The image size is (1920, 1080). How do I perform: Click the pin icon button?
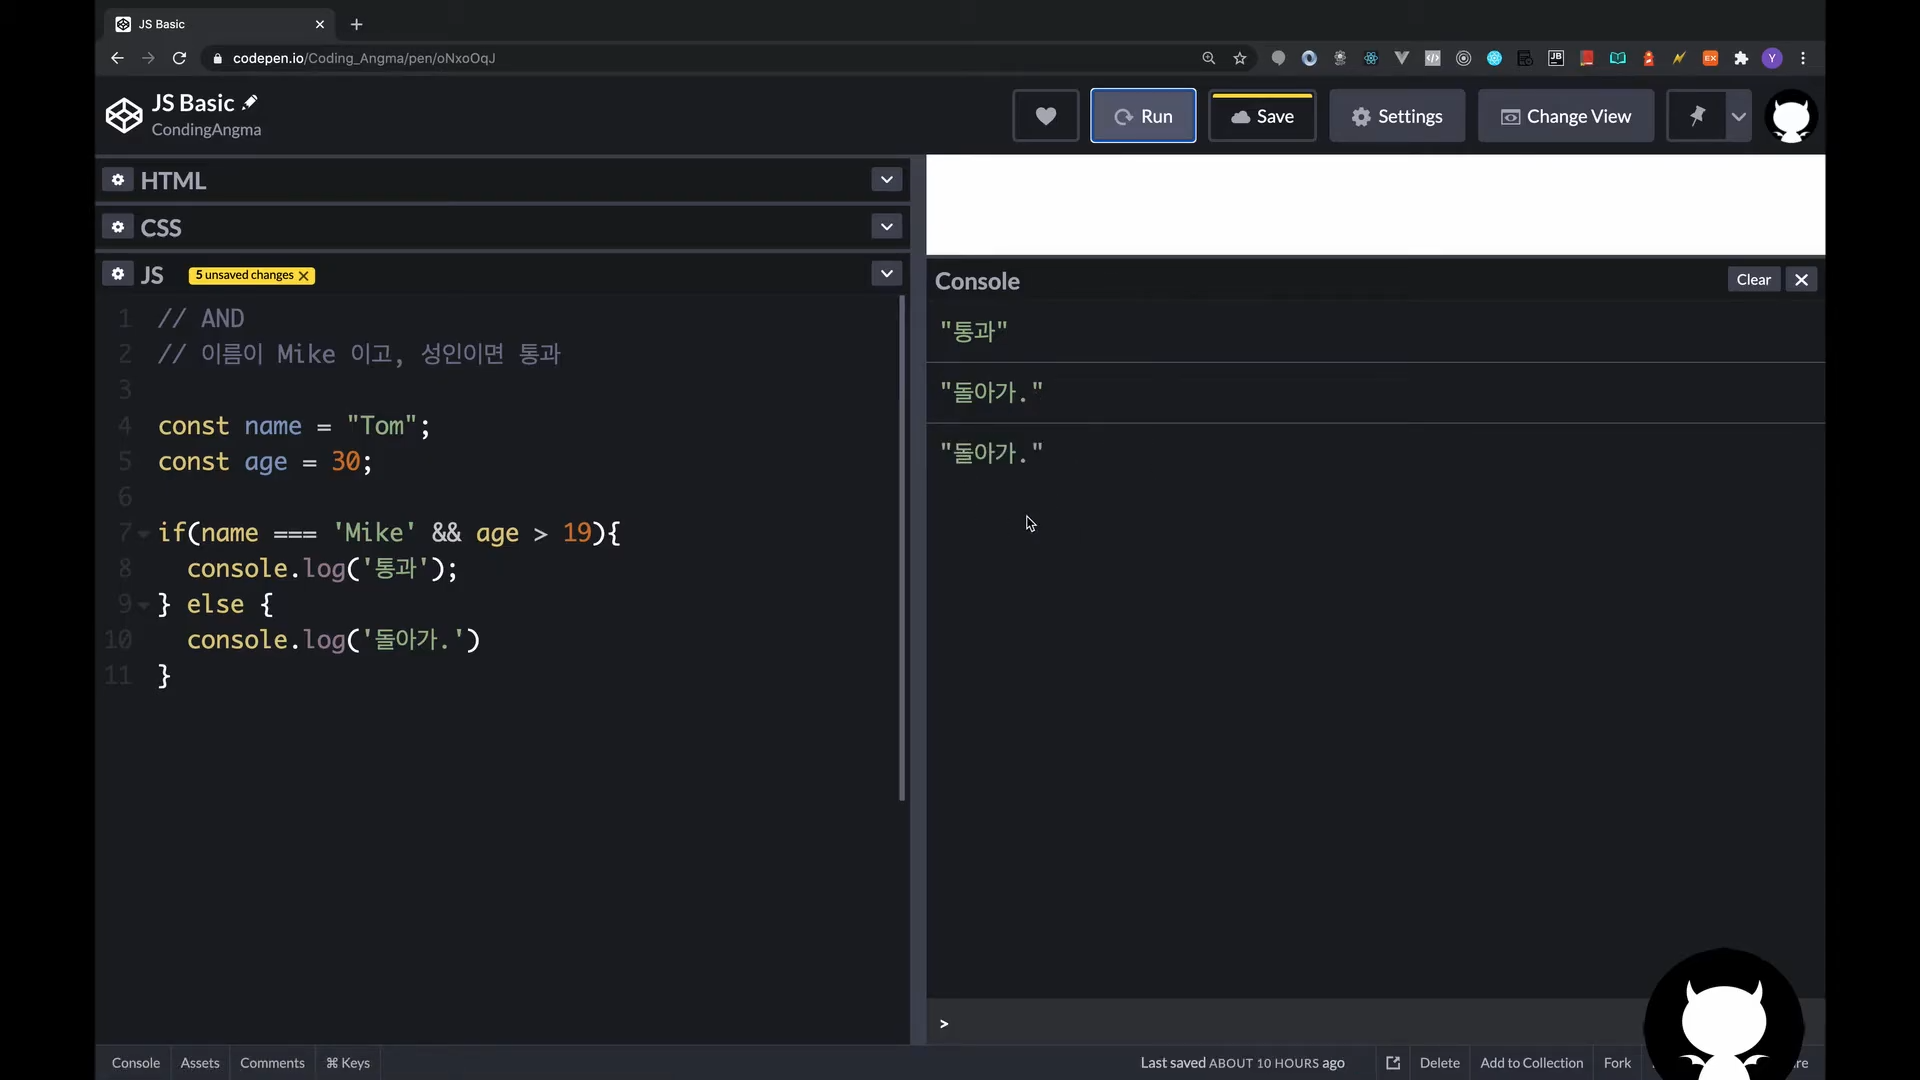click(1697, 116)
